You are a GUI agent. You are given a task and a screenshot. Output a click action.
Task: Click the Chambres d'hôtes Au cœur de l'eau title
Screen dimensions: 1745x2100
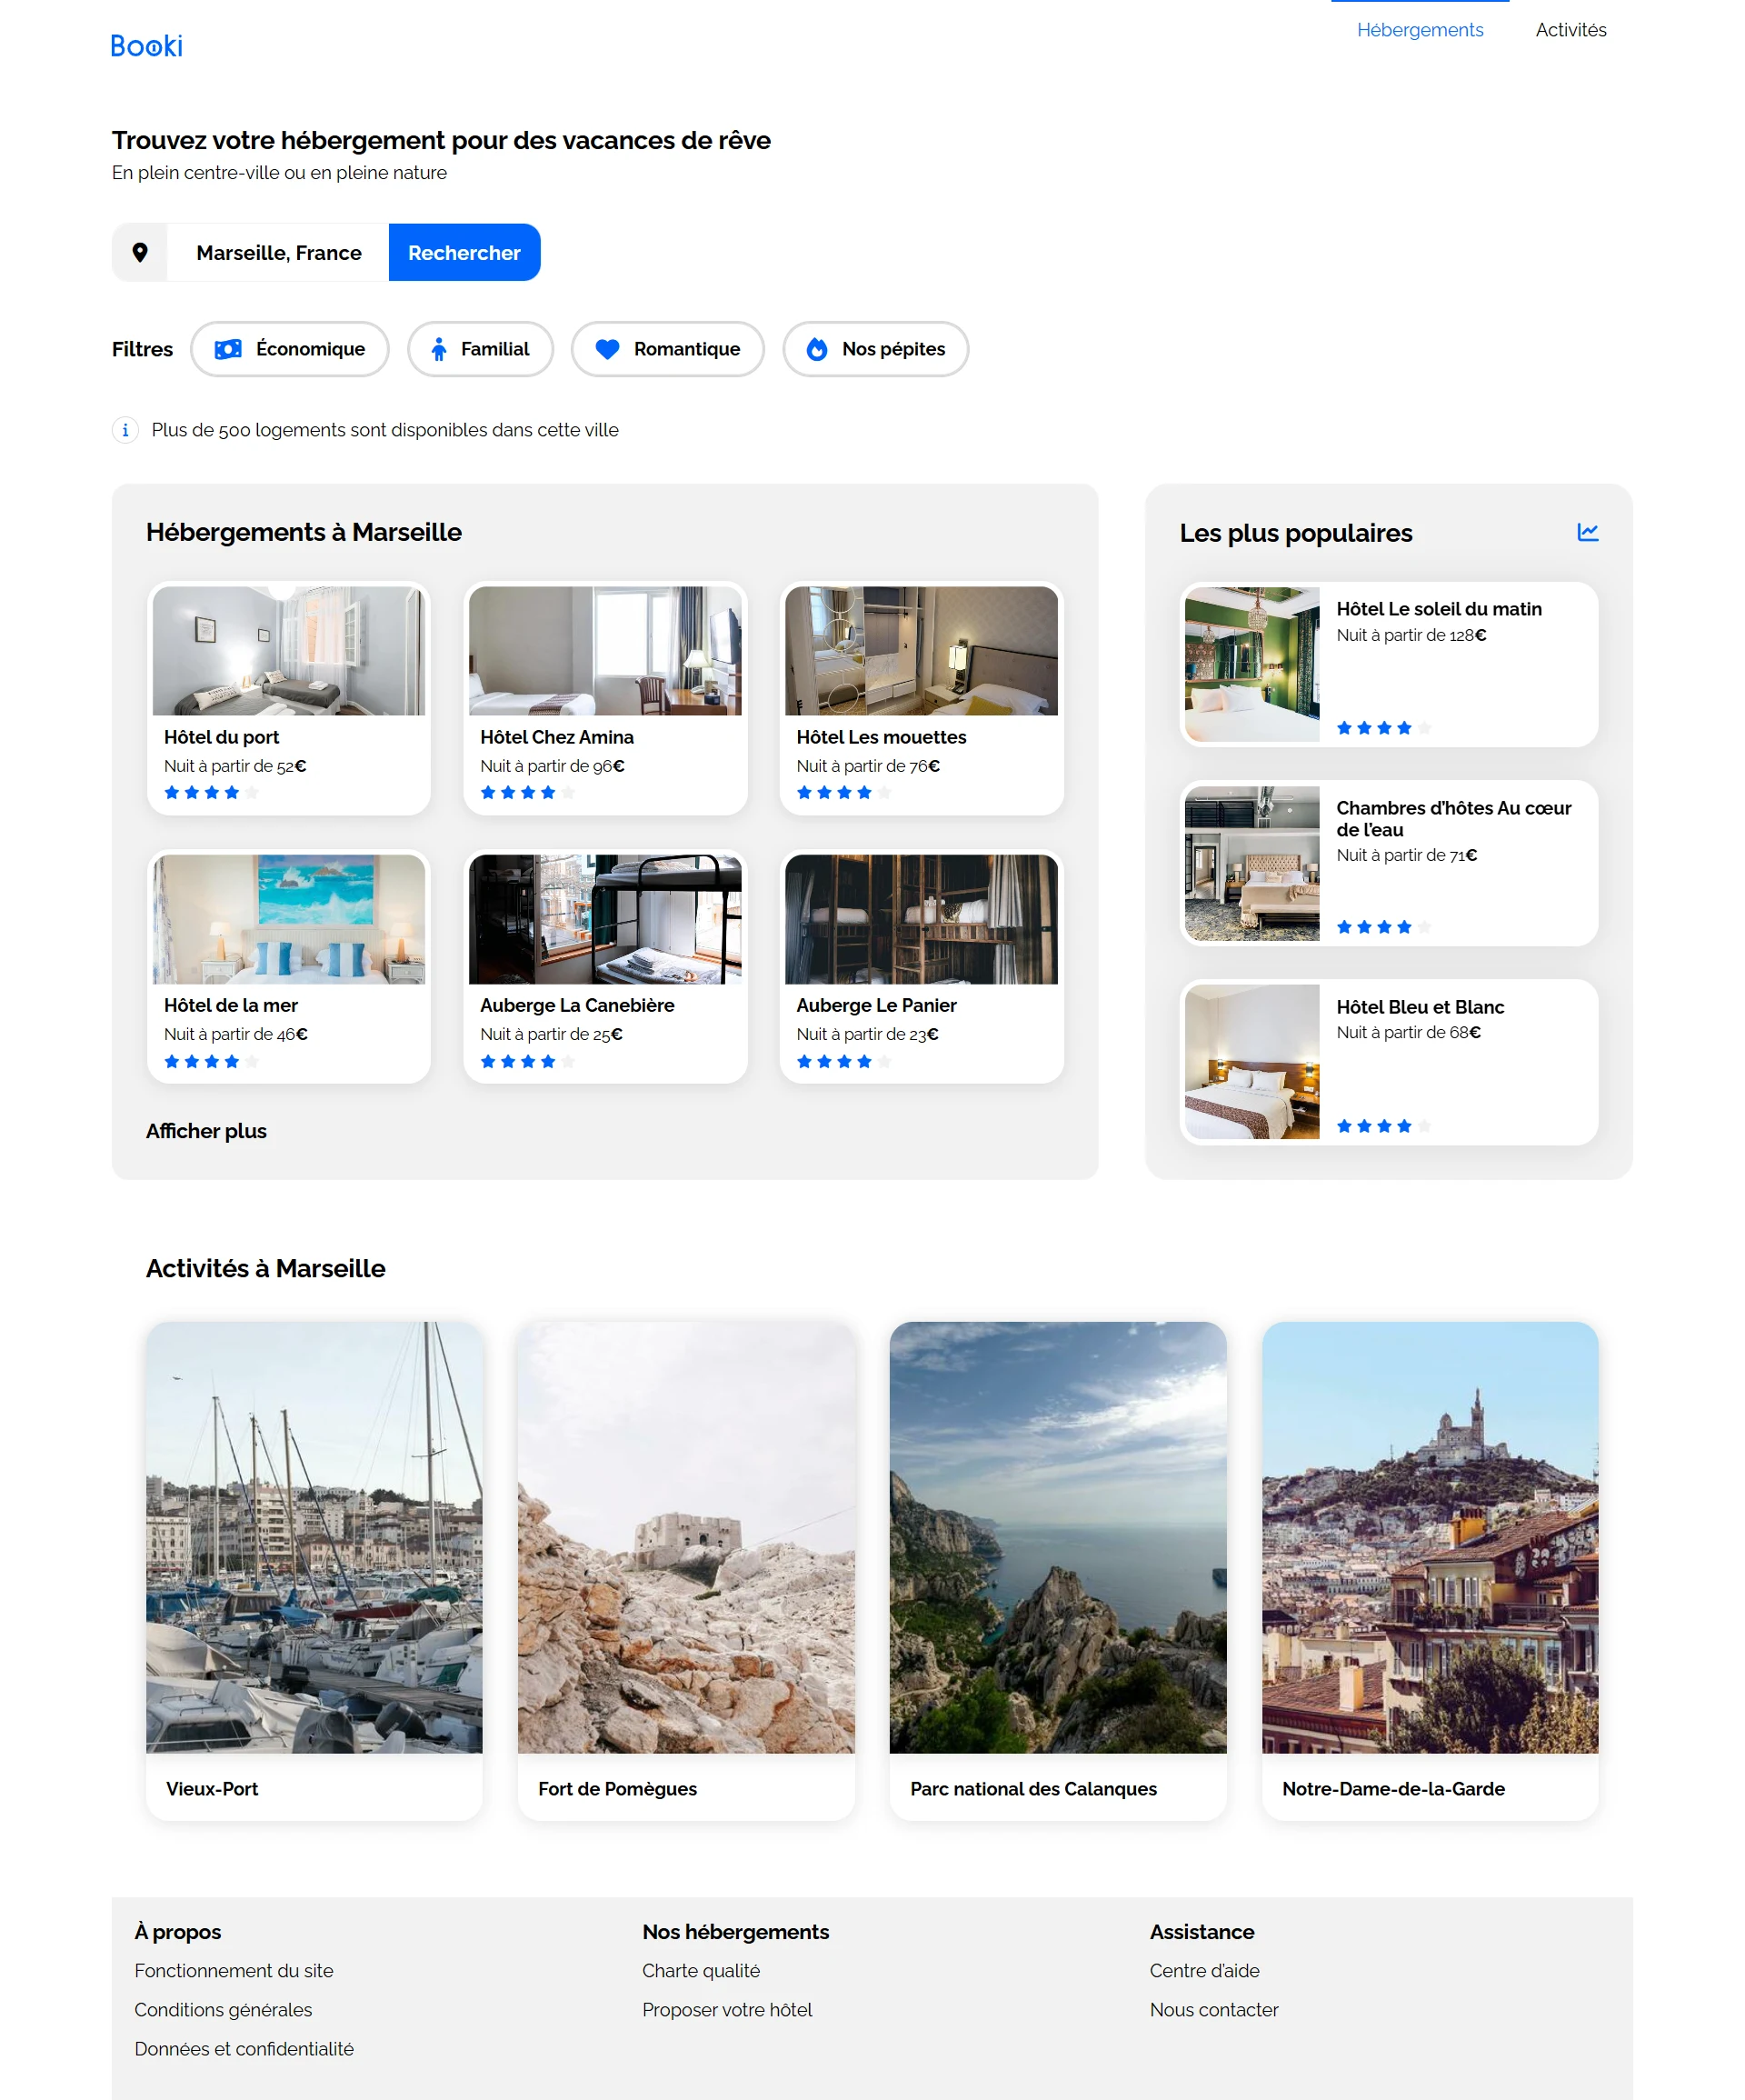click(1454, 819)
